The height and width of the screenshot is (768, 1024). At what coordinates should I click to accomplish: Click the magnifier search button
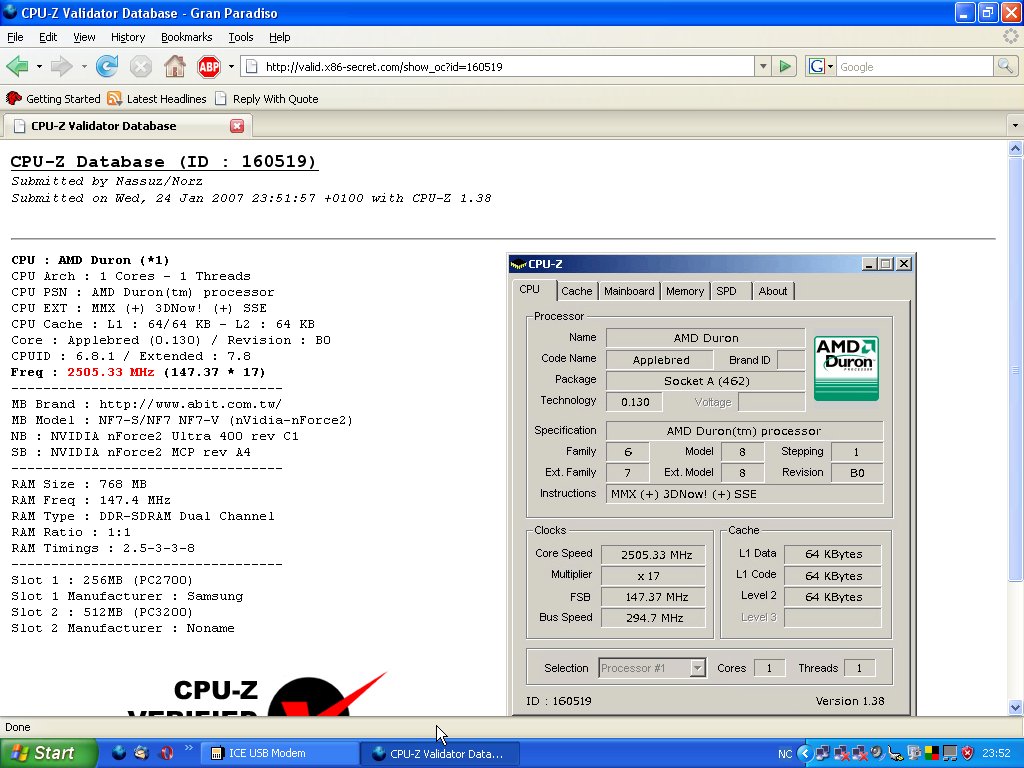tap(1005, 66)
